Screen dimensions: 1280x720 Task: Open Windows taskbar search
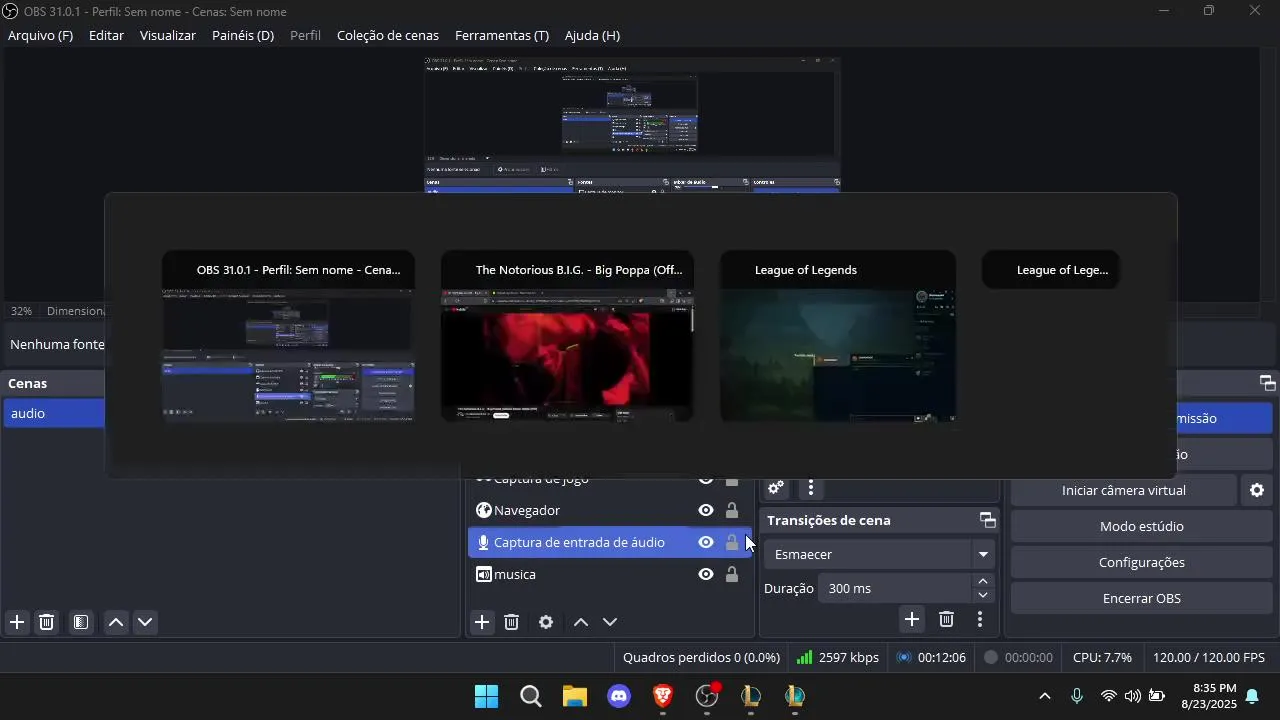(x=531, y=696)
